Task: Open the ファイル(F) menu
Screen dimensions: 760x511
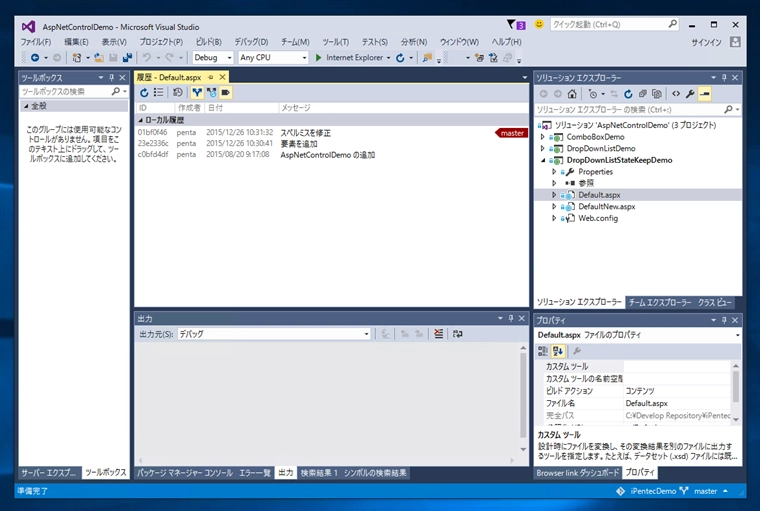Action: click(35, 42)
